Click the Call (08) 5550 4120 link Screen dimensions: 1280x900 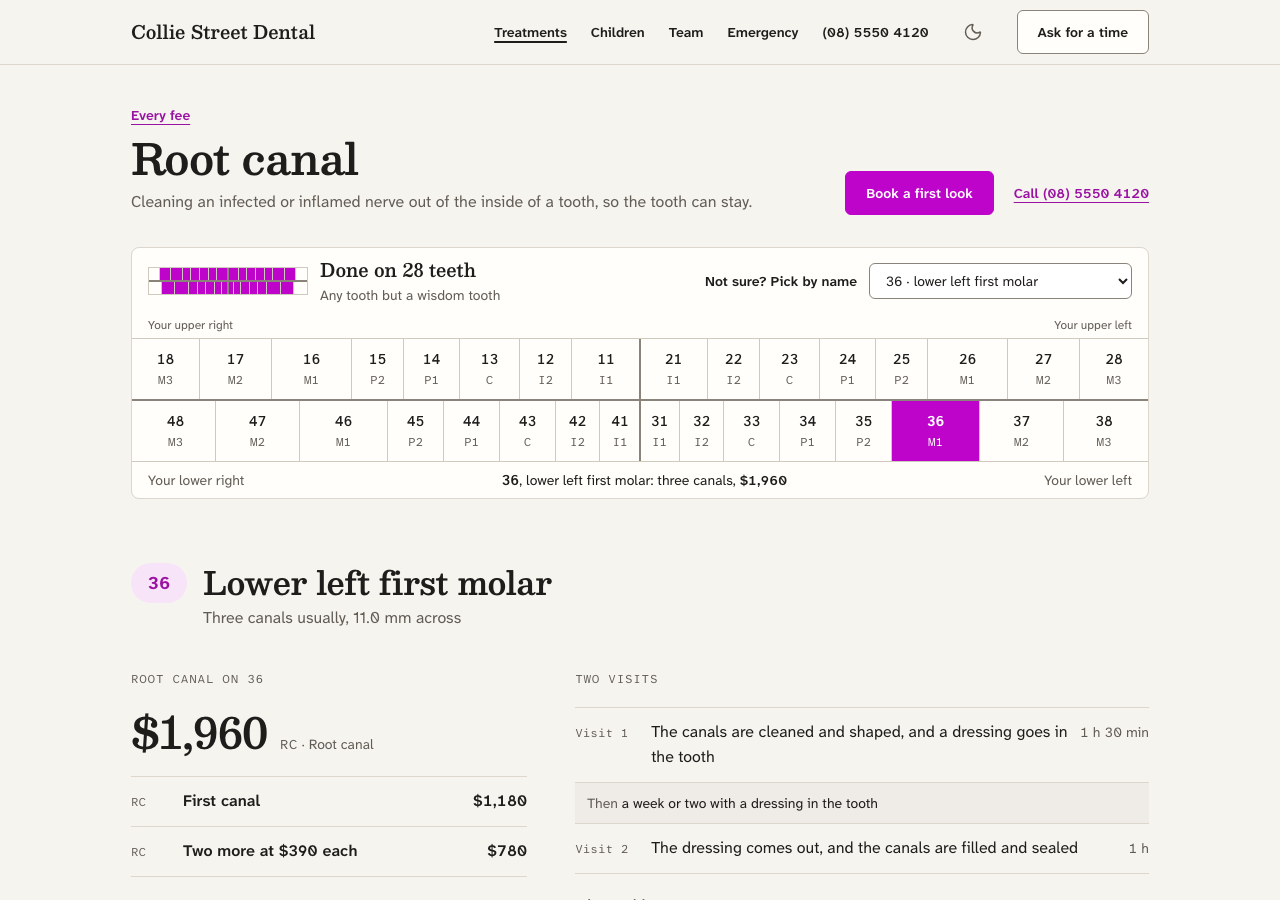(x=1081, y=193)
